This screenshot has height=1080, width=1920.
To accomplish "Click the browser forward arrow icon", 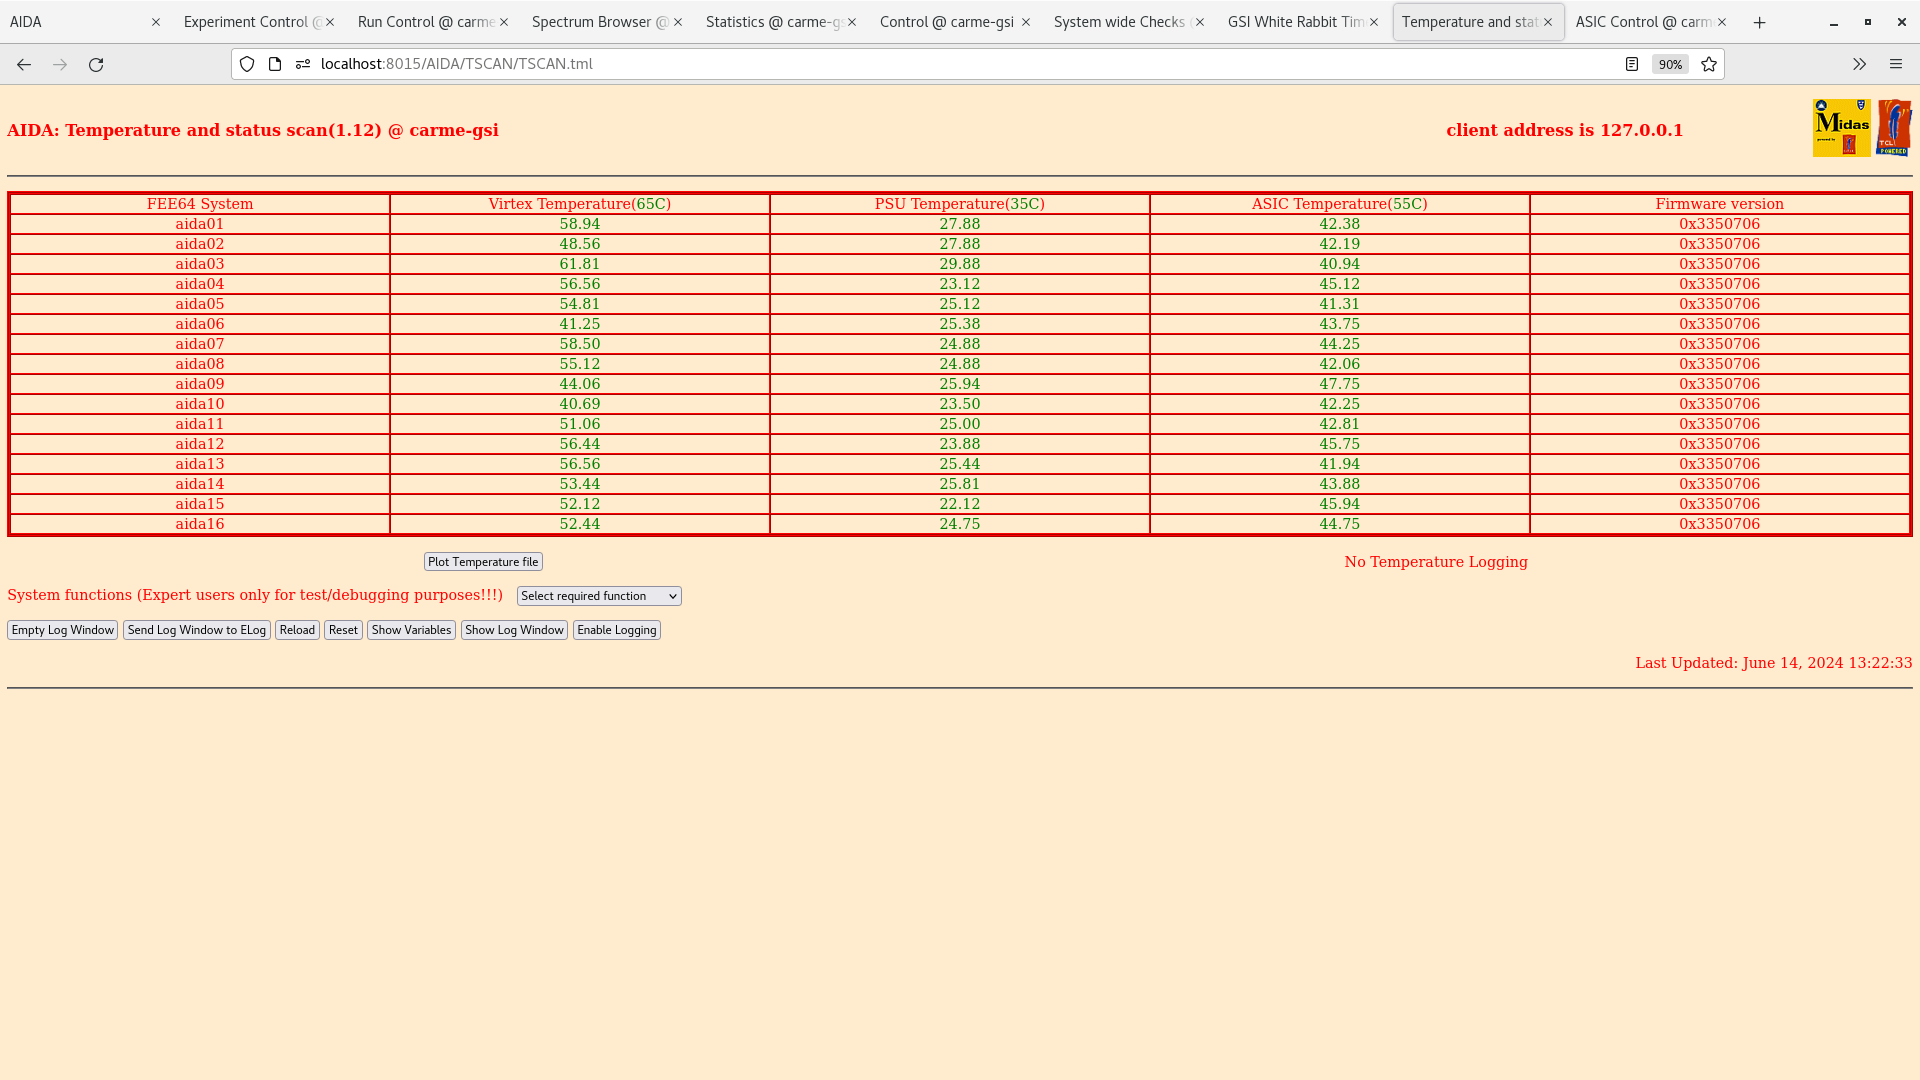I will (59, 63).
